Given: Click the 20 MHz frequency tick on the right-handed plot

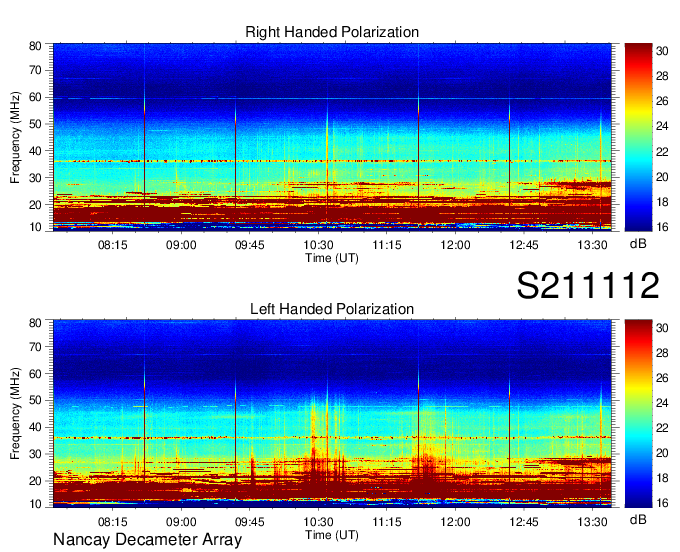Looking at the screenshot, I should pyautogui.click(x=35, y=205).
